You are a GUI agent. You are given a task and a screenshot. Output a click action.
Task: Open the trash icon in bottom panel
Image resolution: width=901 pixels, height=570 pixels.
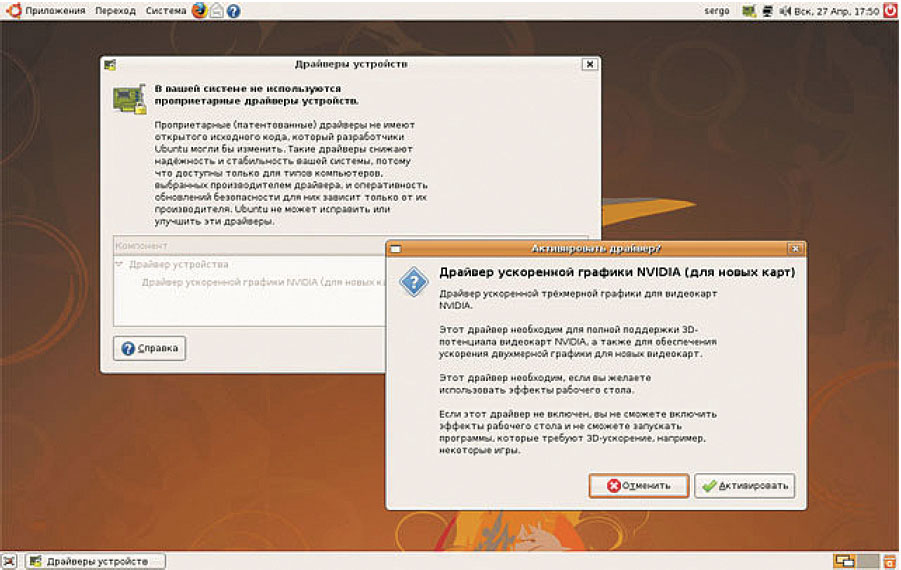[x=890, y=561]
